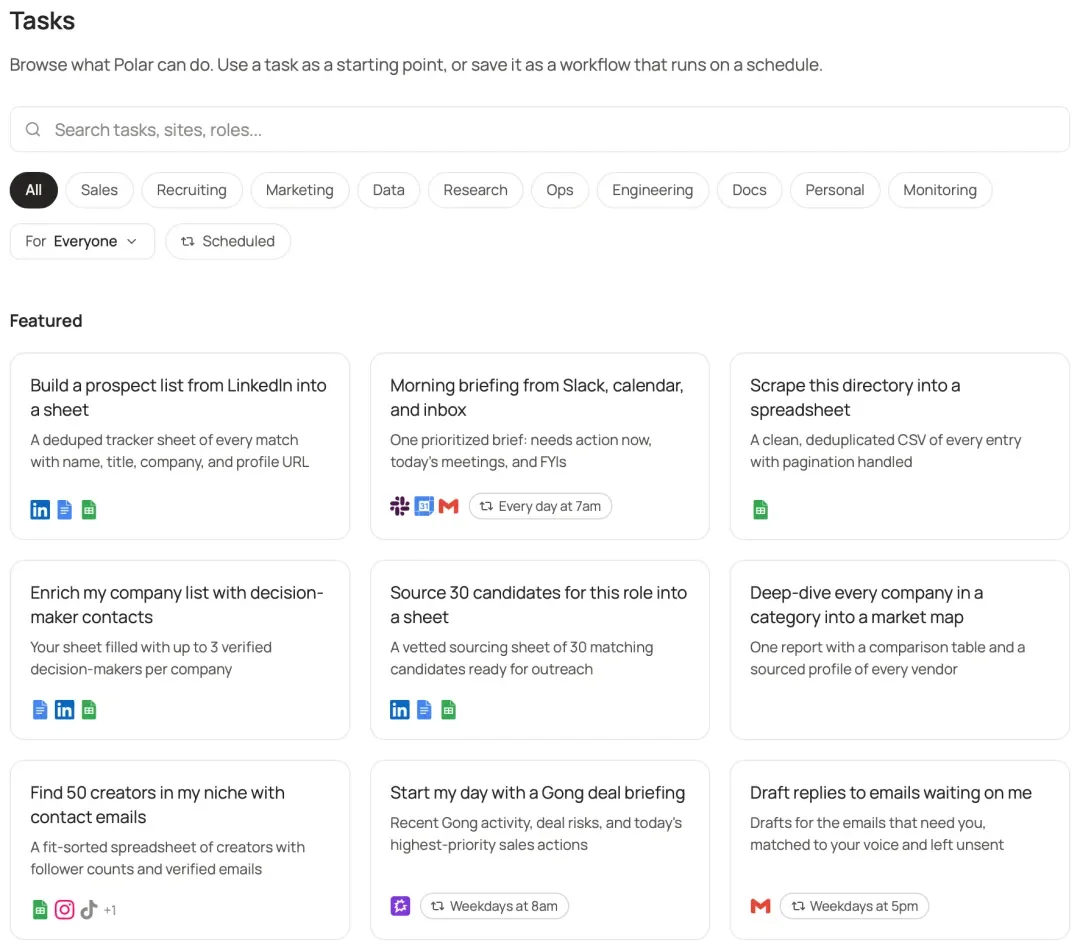The width and height of the screenshot is (1080, 945).
Task: Click Gong icon in deal briefing card
Action: (x=400, y=906)
